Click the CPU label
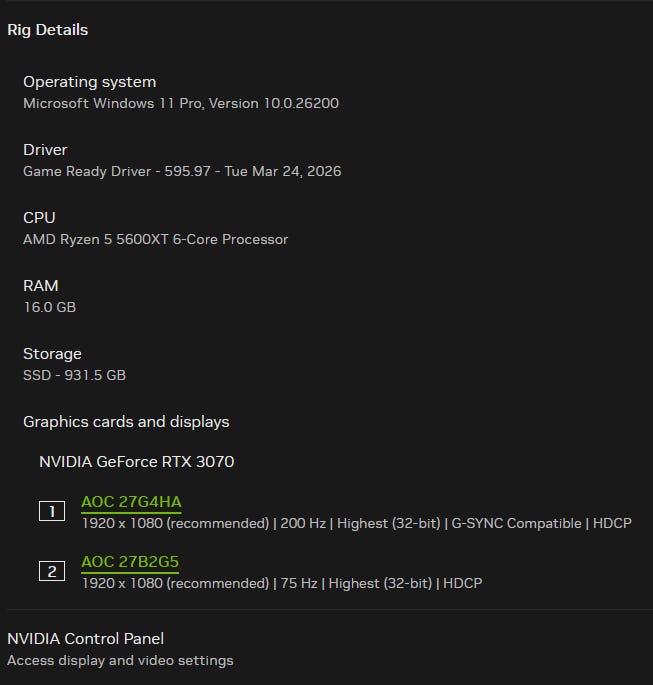Viewport: 653px width, 685px height. (39, 218)
